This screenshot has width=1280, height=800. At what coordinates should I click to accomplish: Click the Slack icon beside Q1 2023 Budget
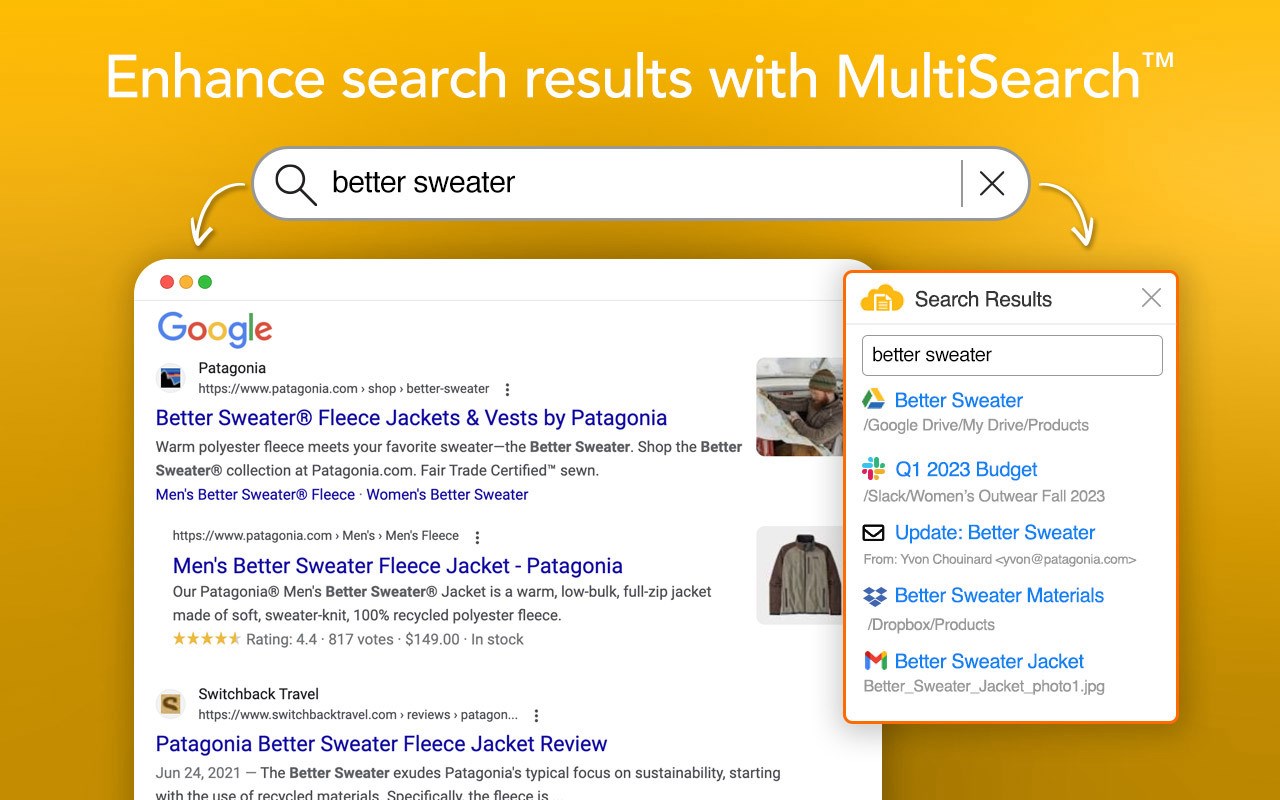[x=874, y=469]
